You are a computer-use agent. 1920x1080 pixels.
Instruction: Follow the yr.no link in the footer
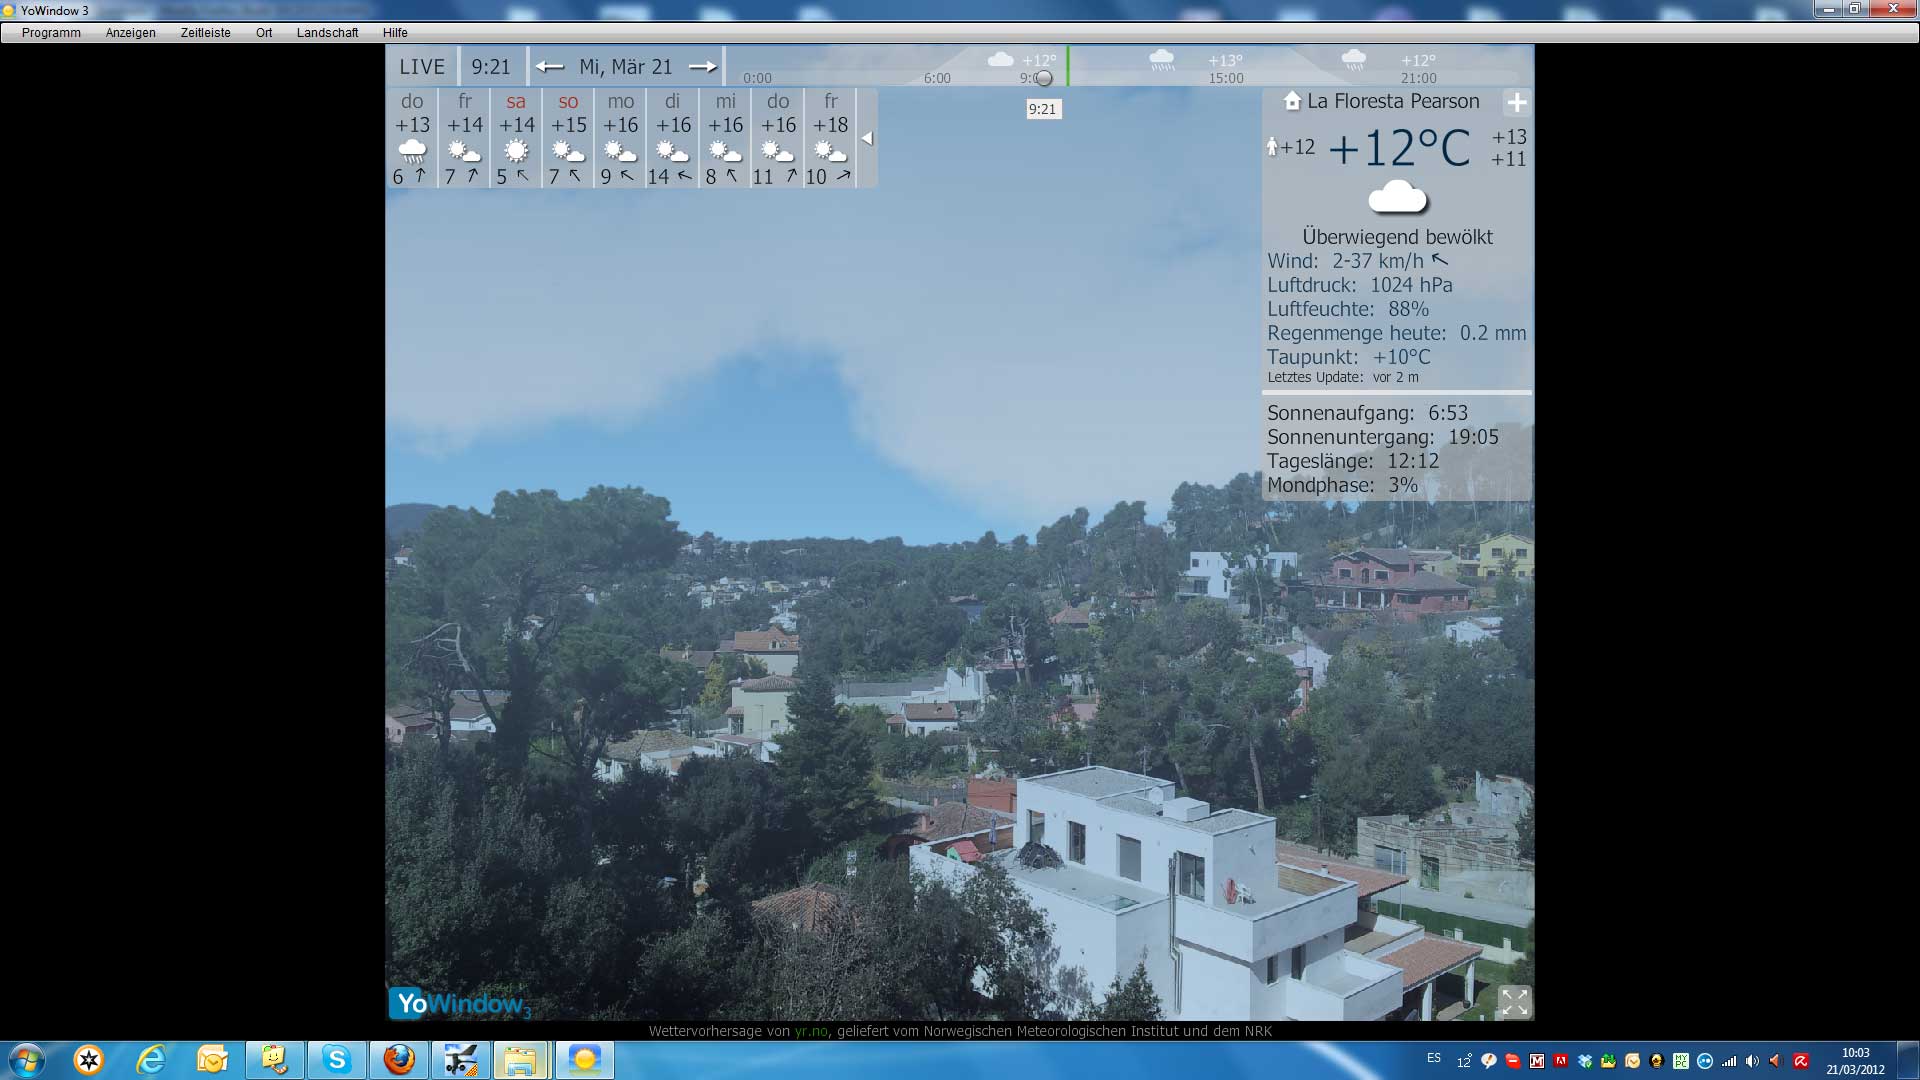[811, 1031]
